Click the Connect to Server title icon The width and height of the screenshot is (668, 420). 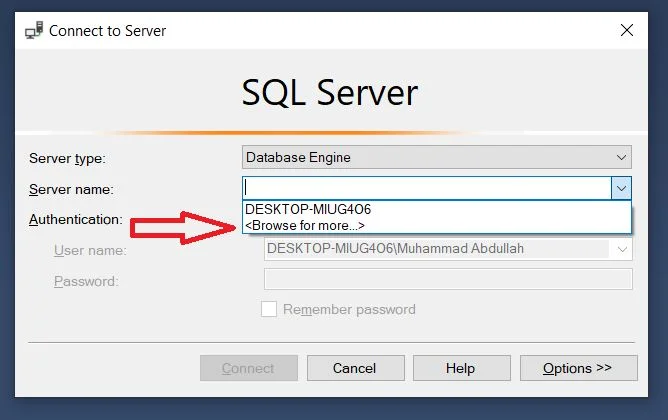point(33,30)
